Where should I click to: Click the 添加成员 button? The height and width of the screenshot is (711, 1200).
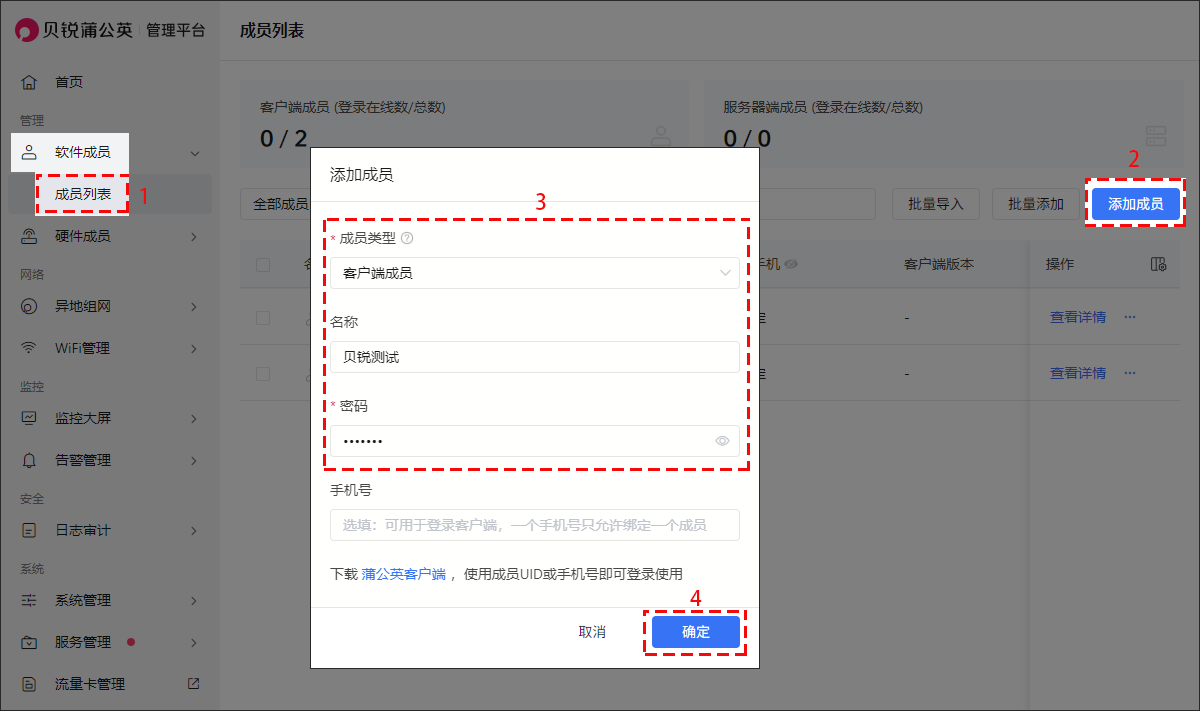click(1135, 204)
